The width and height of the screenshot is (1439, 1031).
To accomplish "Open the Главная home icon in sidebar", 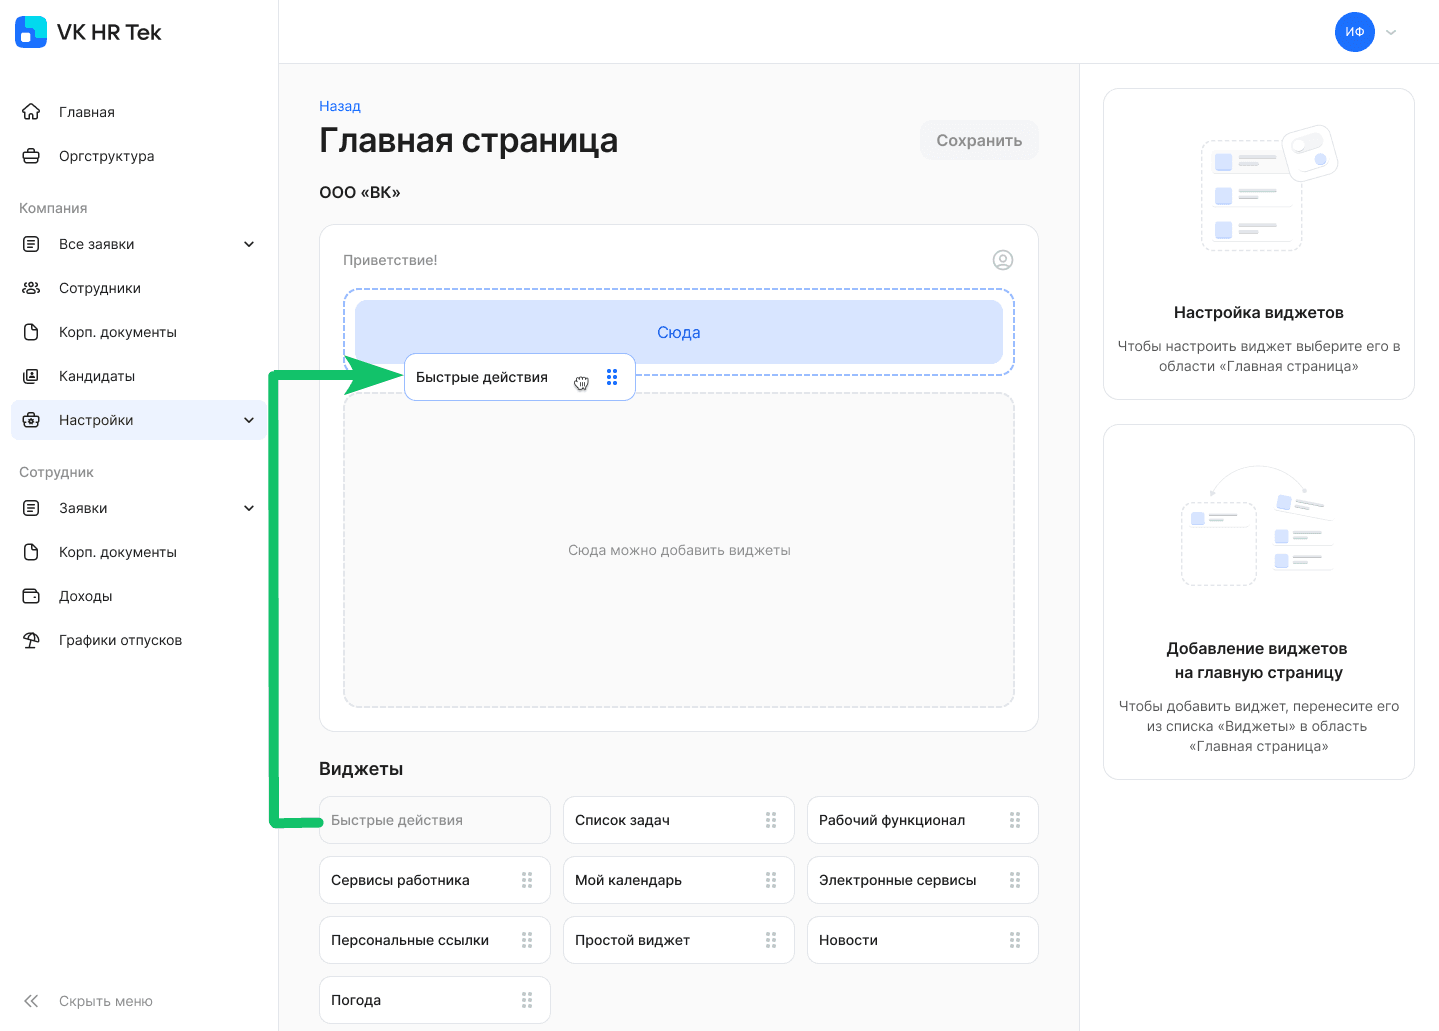I will point(31,112).
